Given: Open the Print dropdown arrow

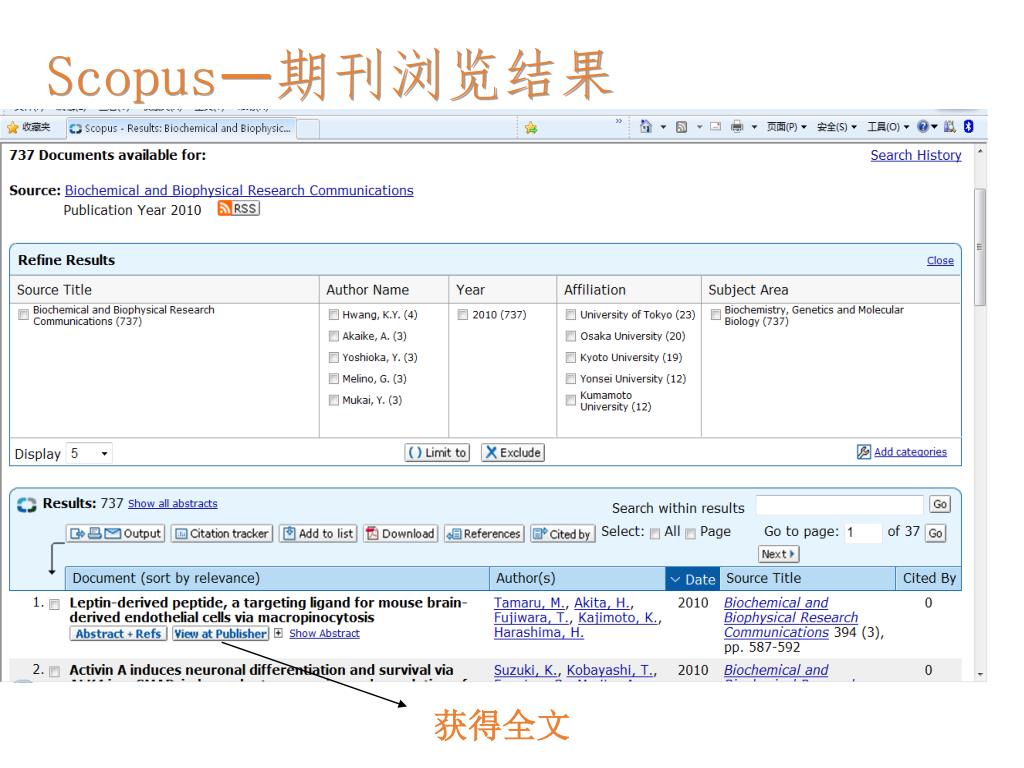Looking at the screenshot, I should pos(754,127).
